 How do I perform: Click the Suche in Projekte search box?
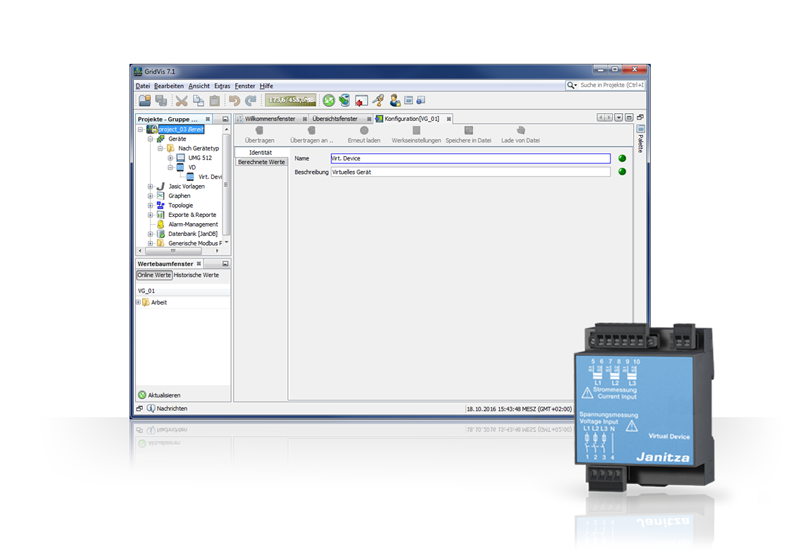coord(611,85)
